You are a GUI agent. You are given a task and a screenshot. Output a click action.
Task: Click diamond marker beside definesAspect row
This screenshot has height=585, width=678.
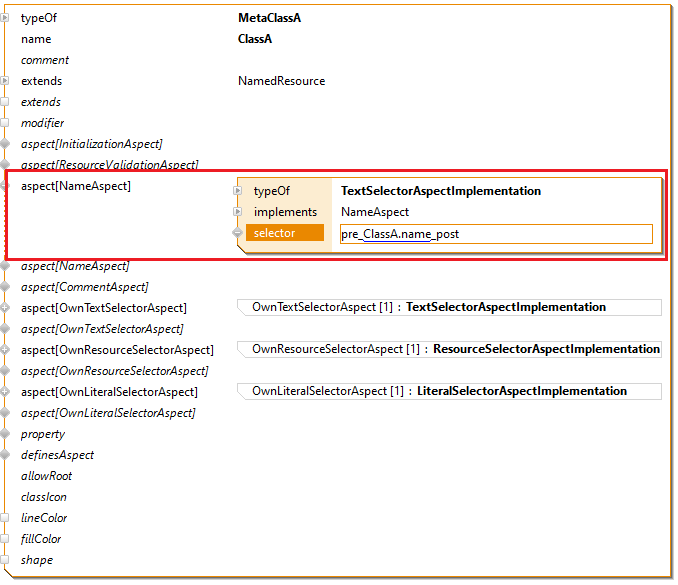pyautogui.click(x=5, y=455)
